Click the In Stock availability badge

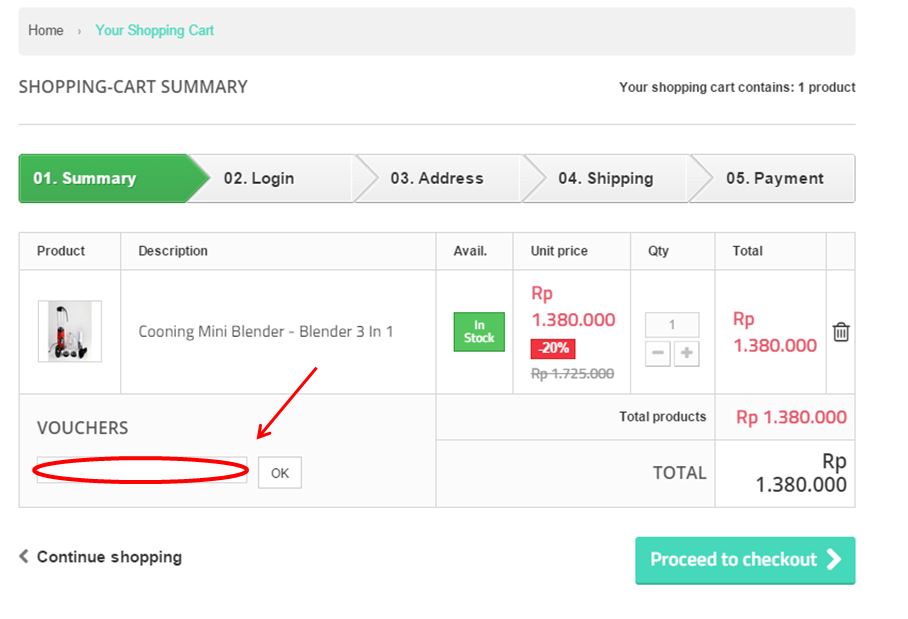pos(479,332)
